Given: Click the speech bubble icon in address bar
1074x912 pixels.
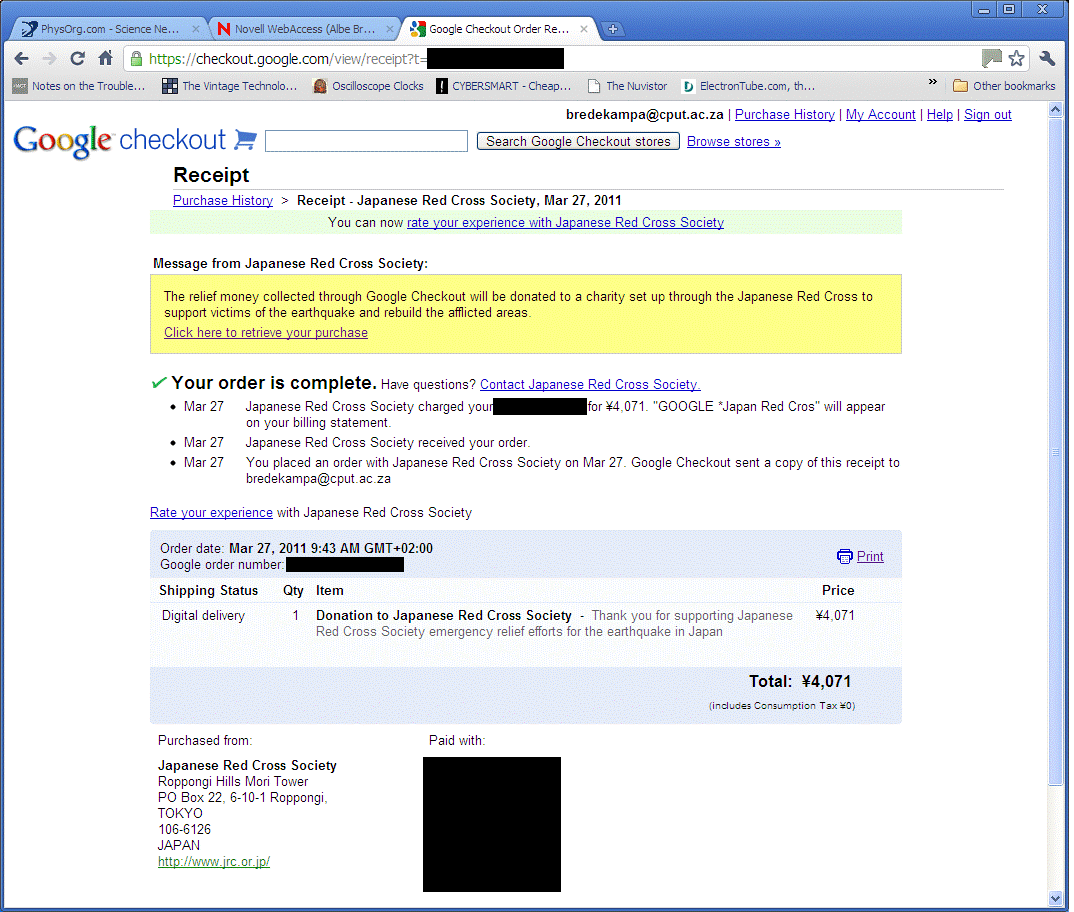Looking at the screenshot, I should tap(991, 58).
